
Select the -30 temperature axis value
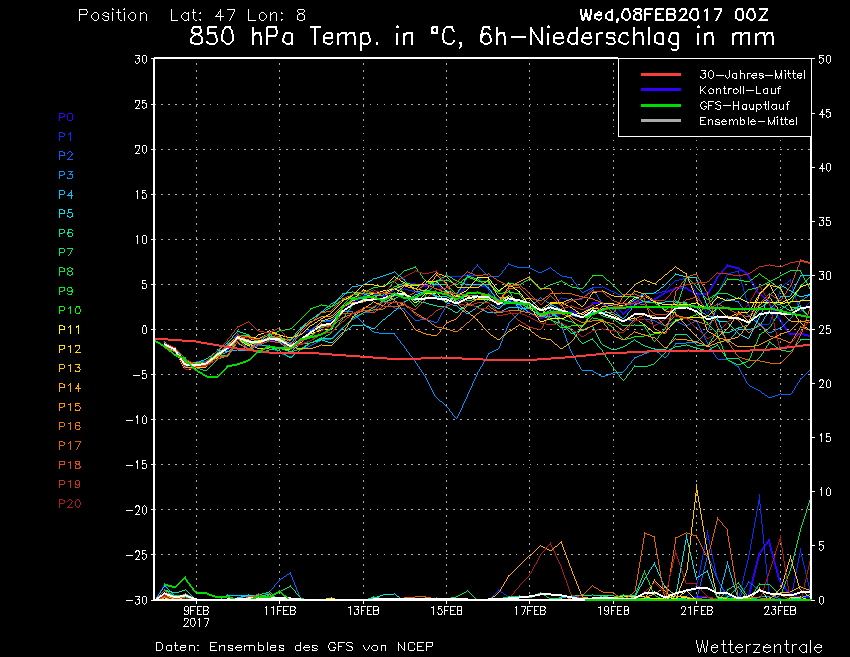tap(137, 600)
